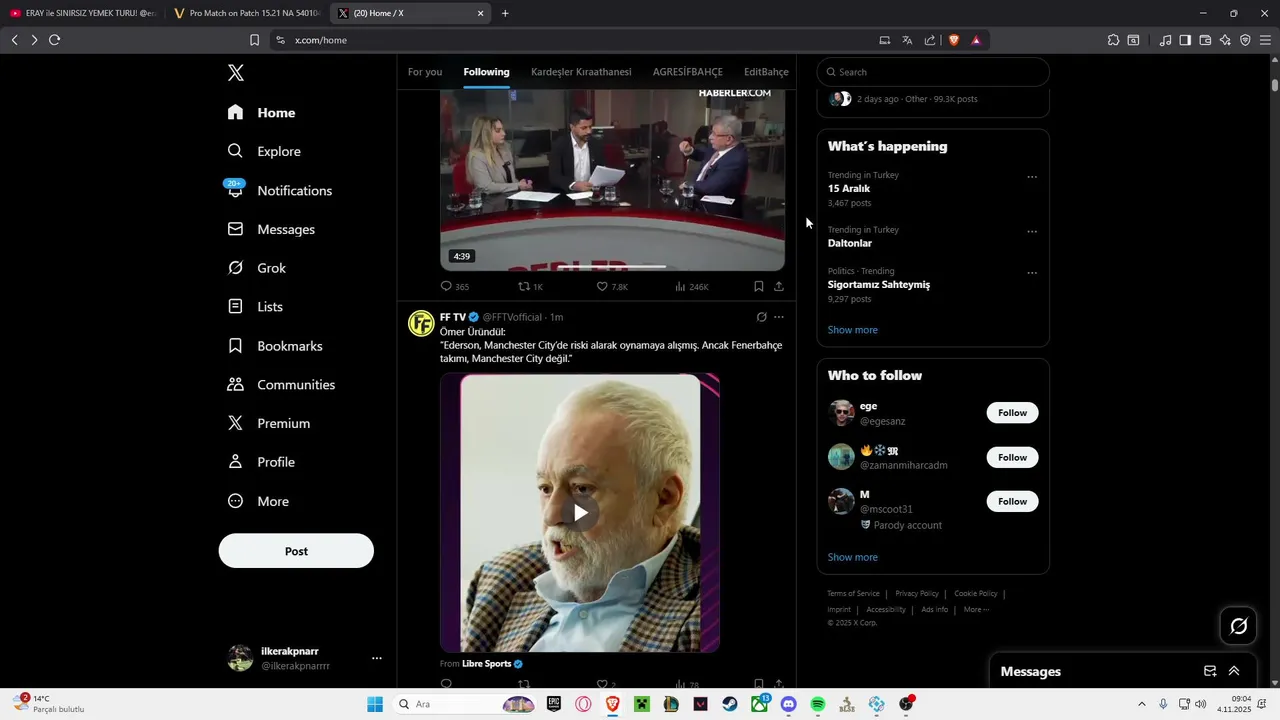Open more options for Sigortamız Sahteymiş trend
Screen dimensions: 1280x720
1032,273
